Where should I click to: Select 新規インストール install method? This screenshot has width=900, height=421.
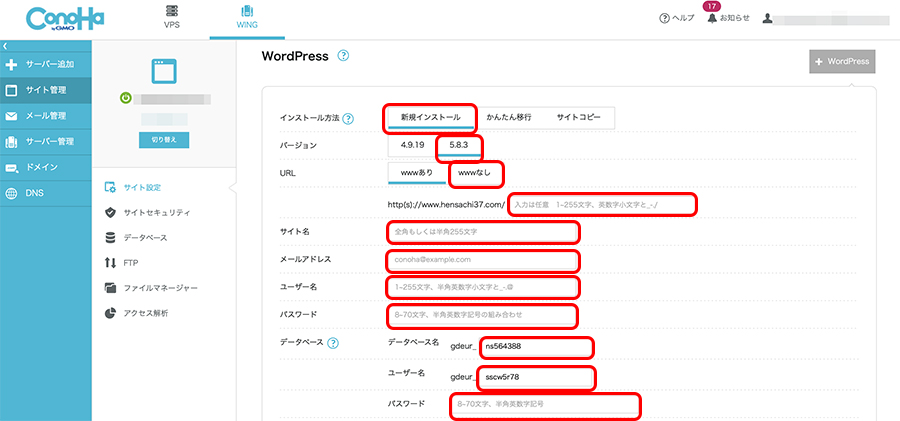[x=429, y=117]
